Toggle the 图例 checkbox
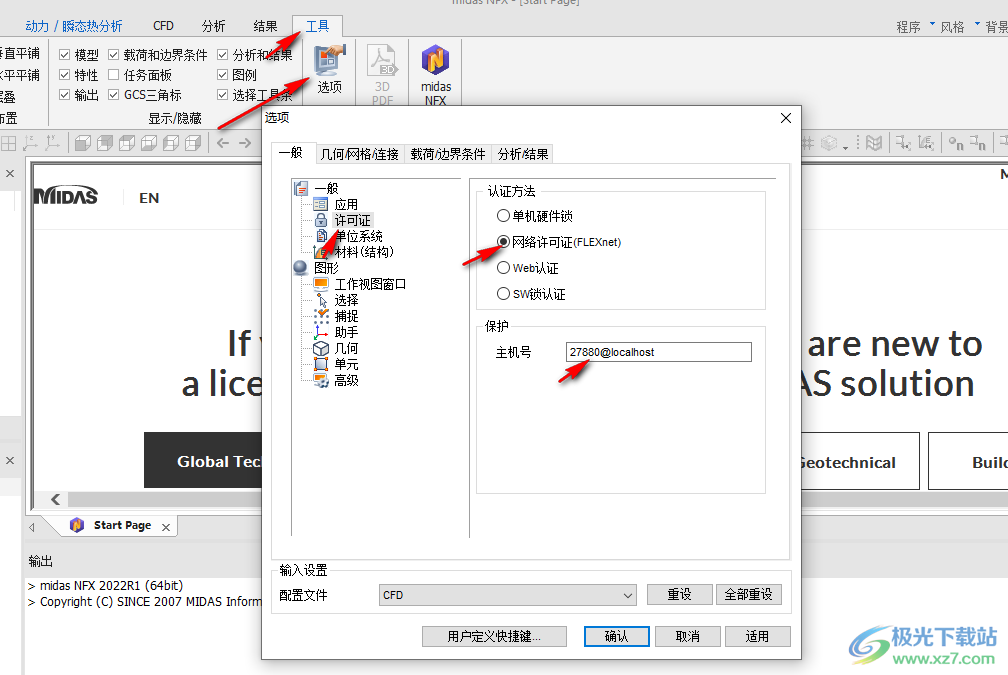The image size is (1008, 675). point(222,75)
